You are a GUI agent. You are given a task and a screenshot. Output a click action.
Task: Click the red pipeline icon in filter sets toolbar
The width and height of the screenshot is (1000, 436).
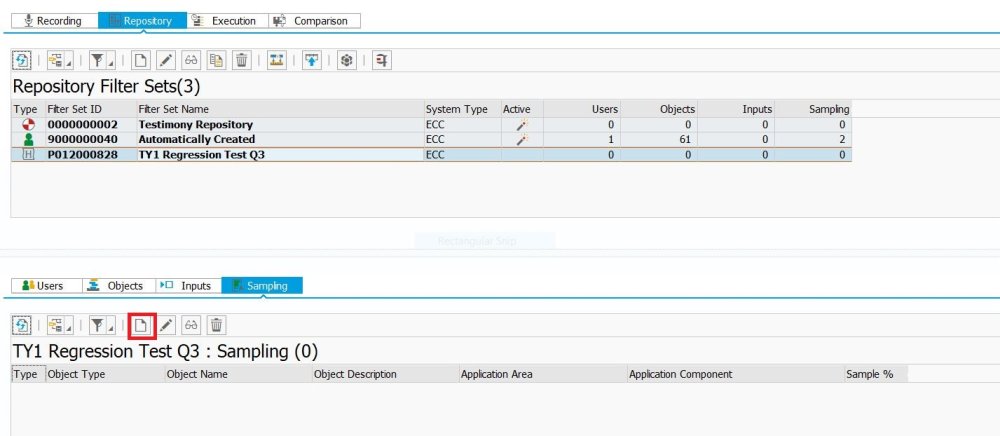tap(381, 61)
